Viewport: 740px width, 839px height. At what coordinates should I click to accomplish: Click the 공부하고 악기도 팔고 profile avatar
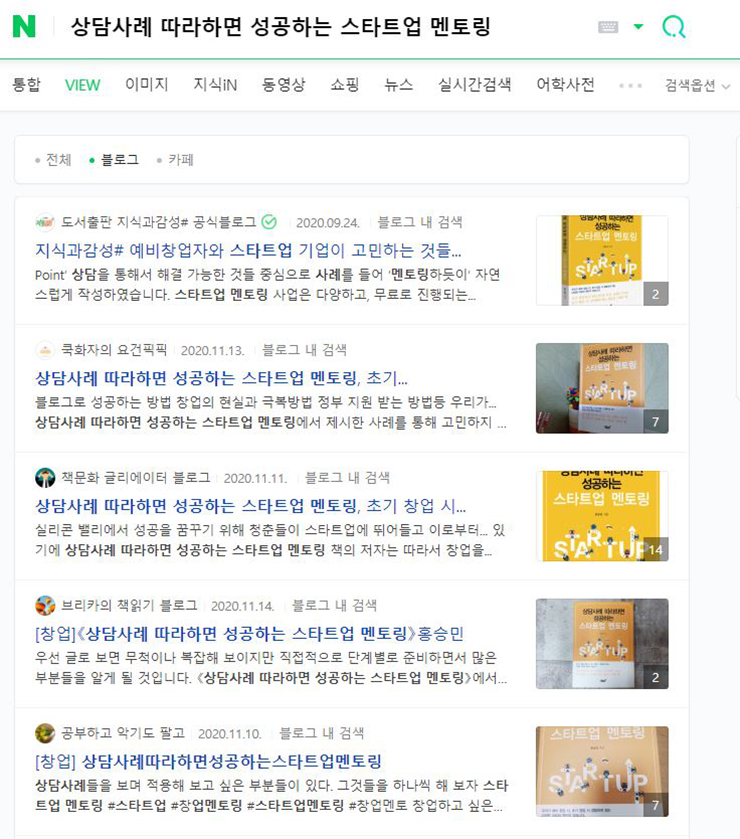pos(45,733)
